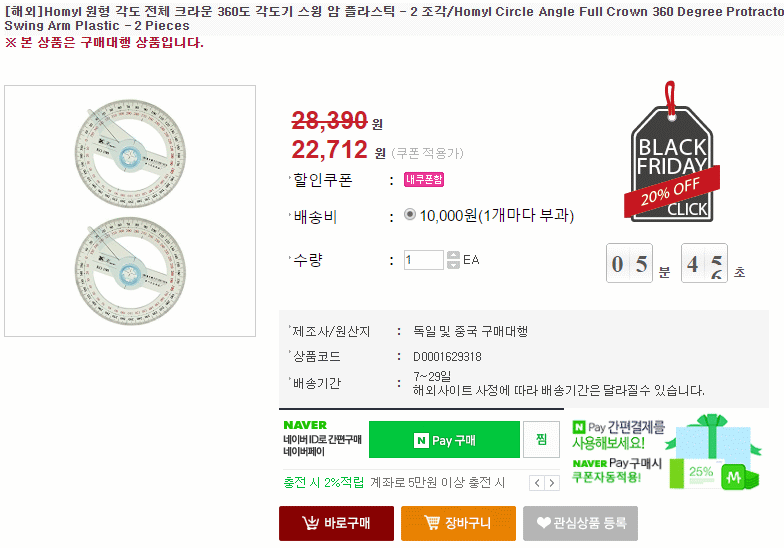Click the 찜 button beside N Pay
The width and height of the screenshot is (784, 548).
(x=541, y=440)
